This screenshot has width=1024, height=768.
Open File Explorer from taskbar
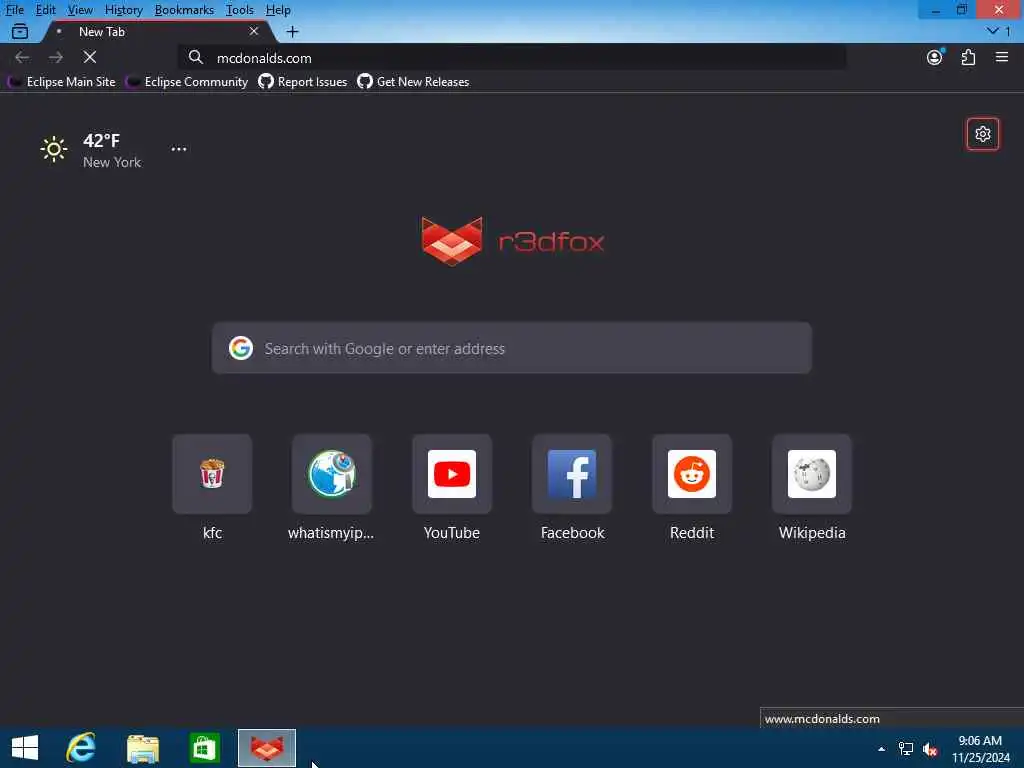[143, 748]
